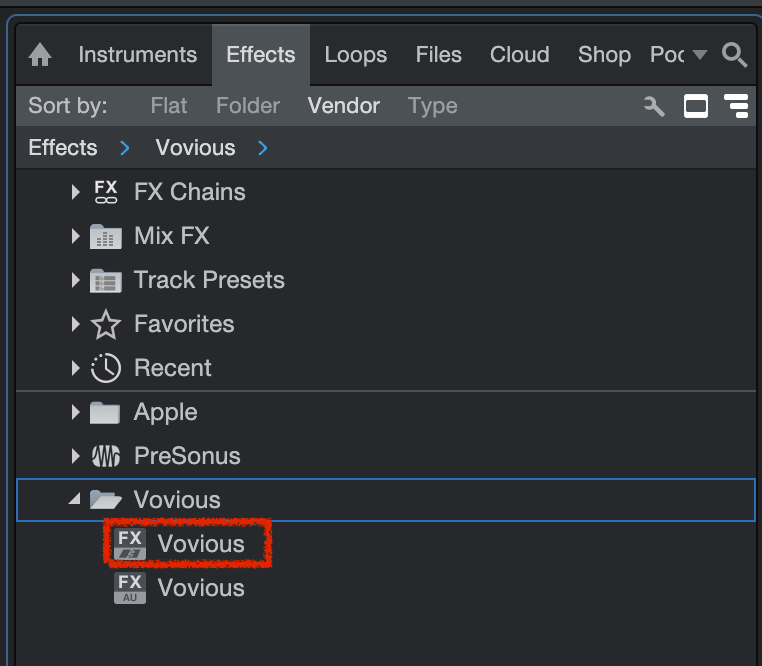Select the Vovious AU plug-in icon
The height and width of the screenshot is (666, 762).
click(130, 588)
